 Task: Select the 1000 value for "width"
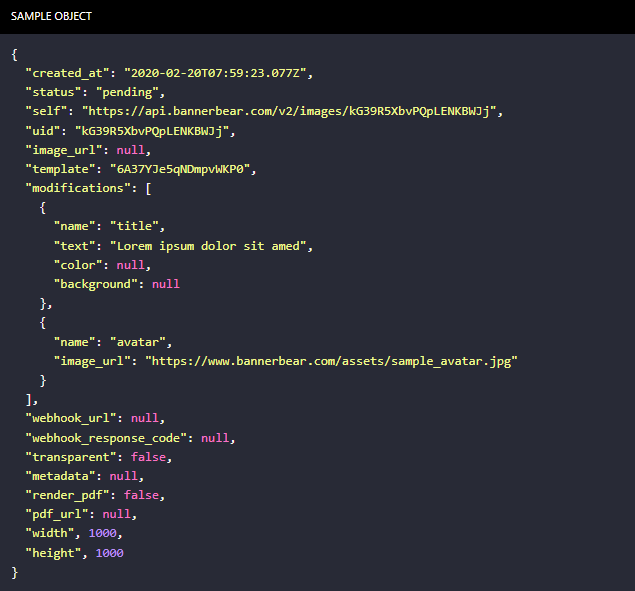(x=102, y=534)
